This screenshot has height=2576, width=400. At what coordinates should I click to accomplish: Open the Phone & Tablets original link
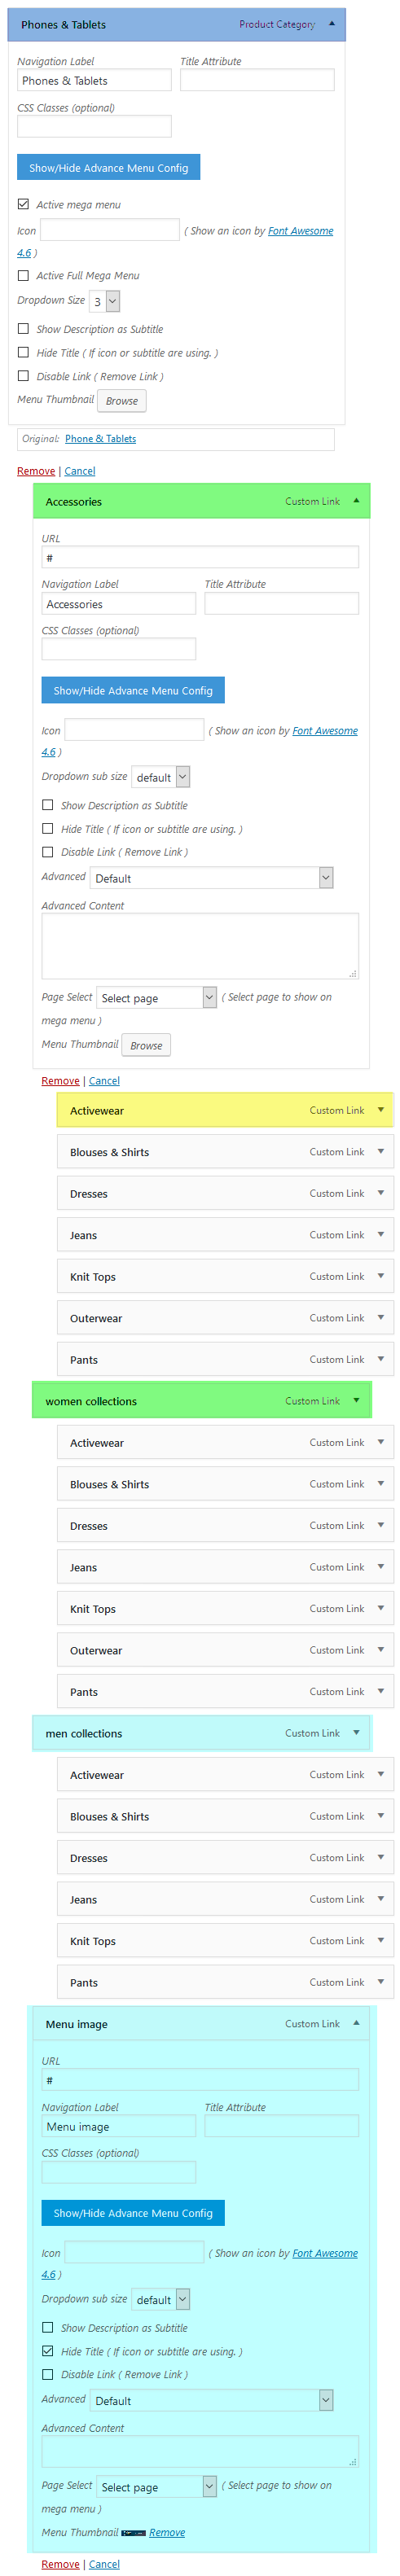pos(100,438)
